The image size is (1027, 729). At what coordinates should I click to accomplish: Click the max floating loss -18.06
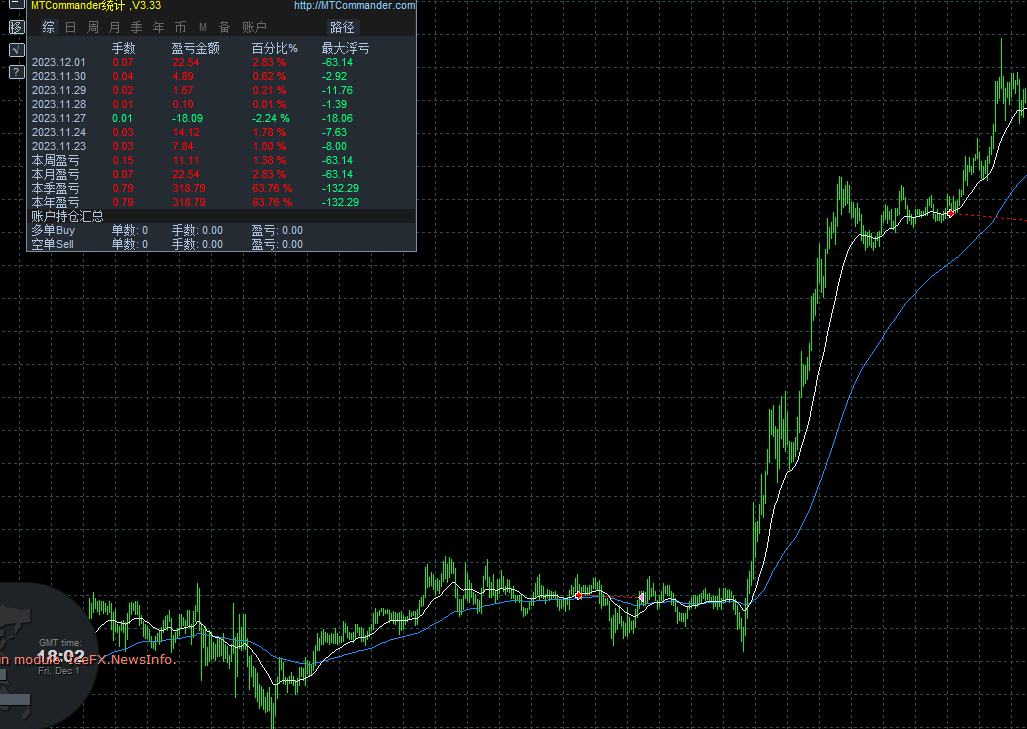[337, 119]
